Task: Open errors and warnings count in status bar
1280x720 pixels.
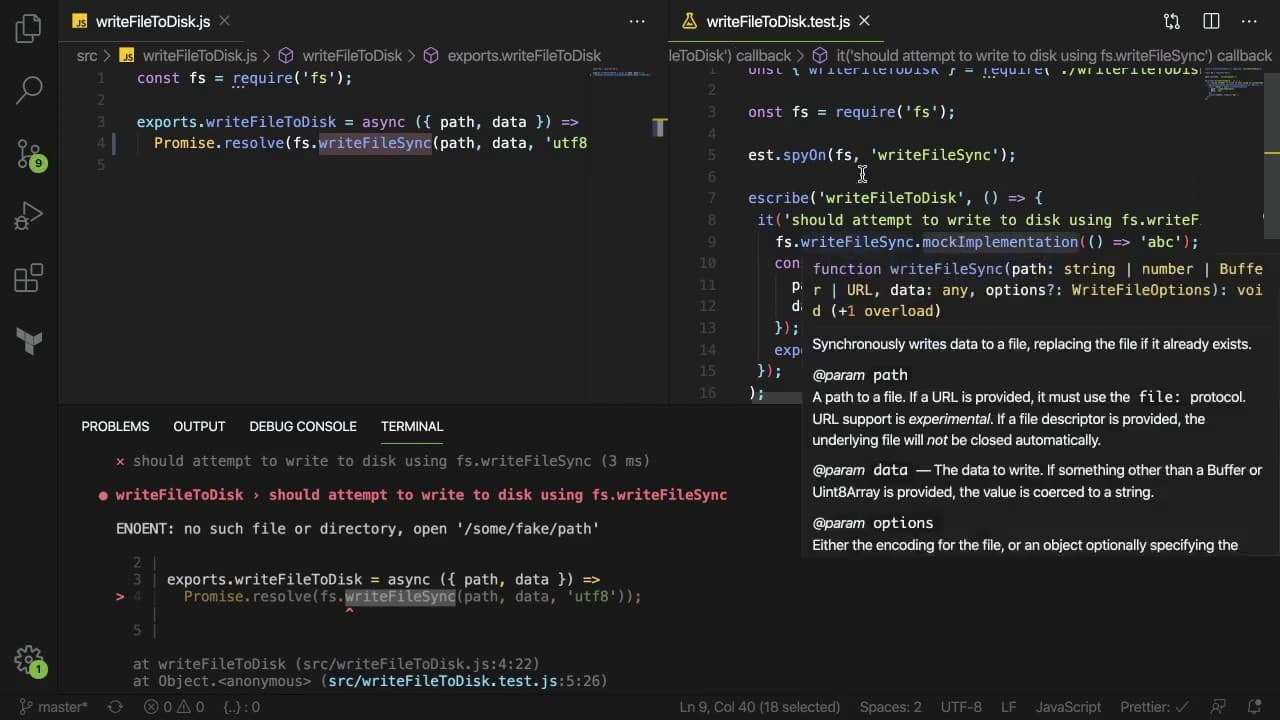Action: (x=173, y=707)
